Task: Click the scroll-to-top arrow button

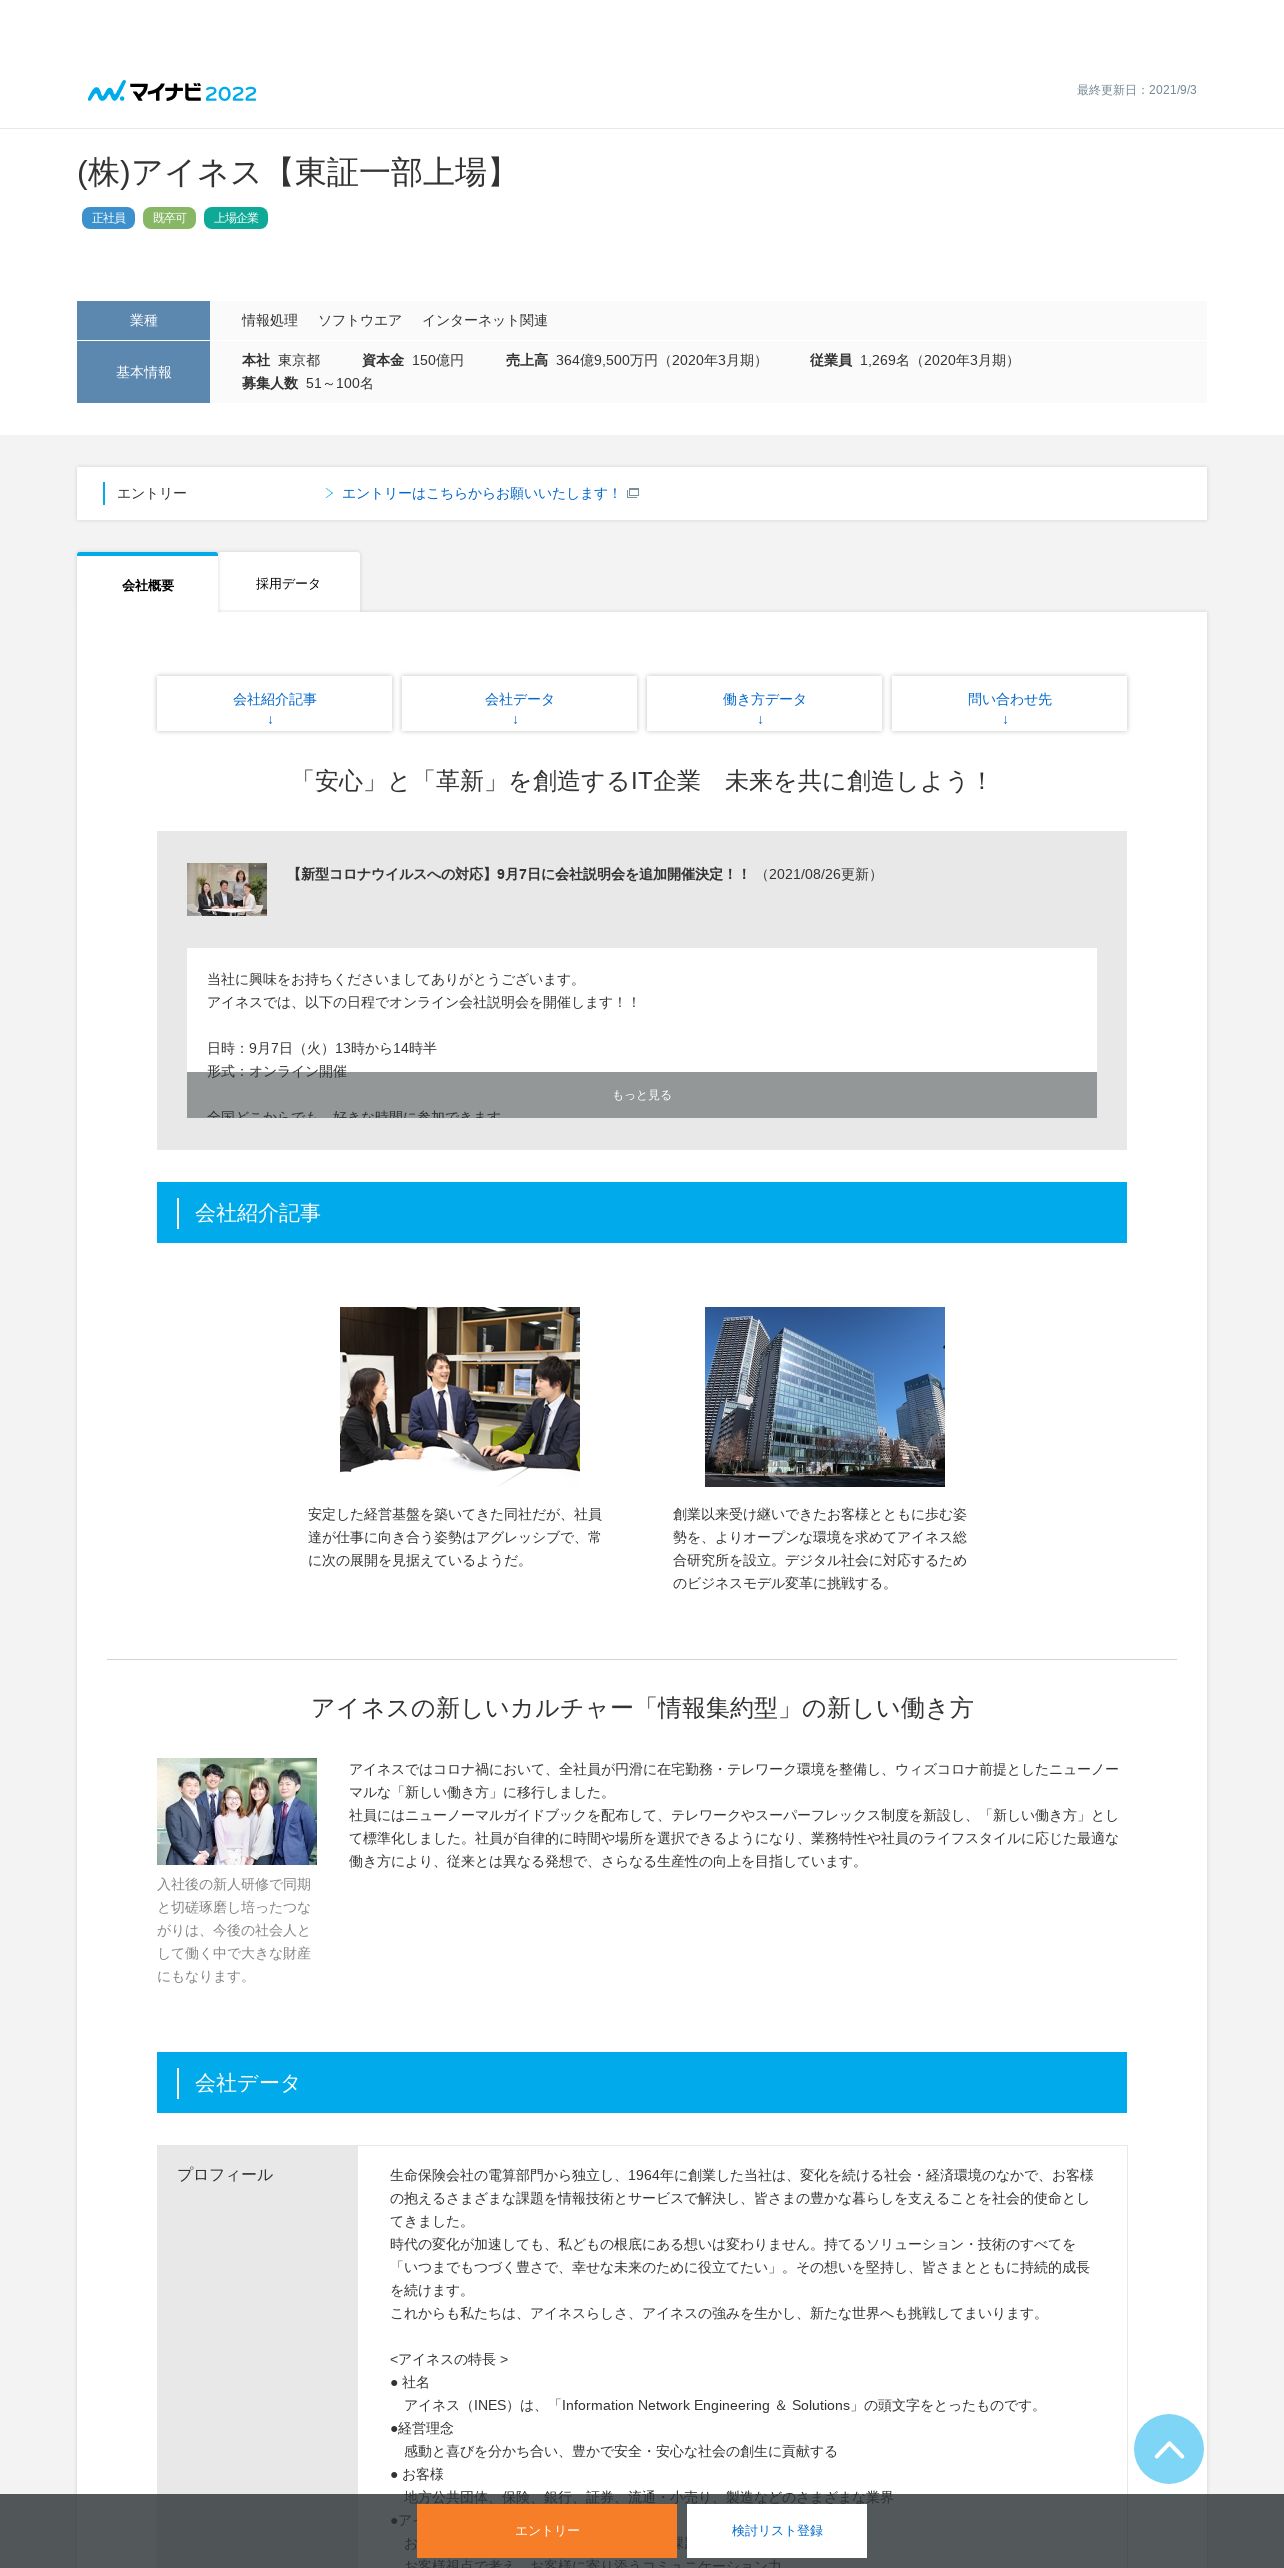Action: coord(1168,2448)
